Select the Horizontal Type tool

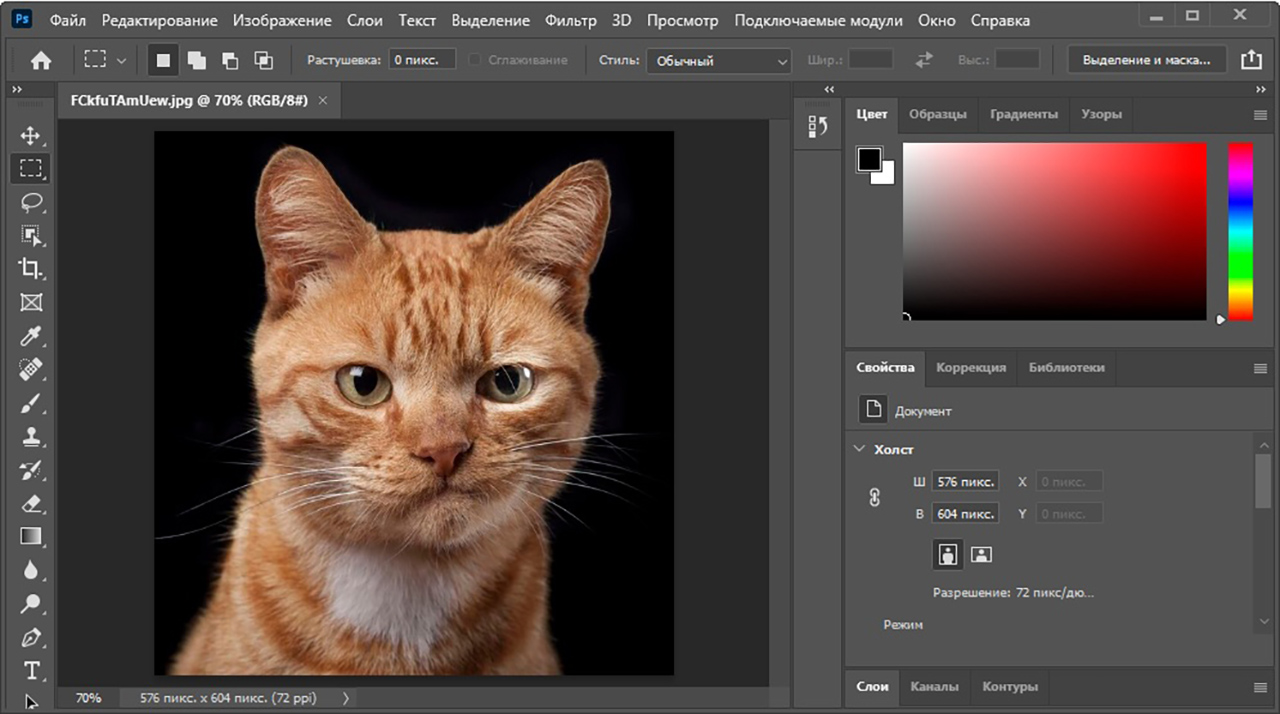coord(31,670)
